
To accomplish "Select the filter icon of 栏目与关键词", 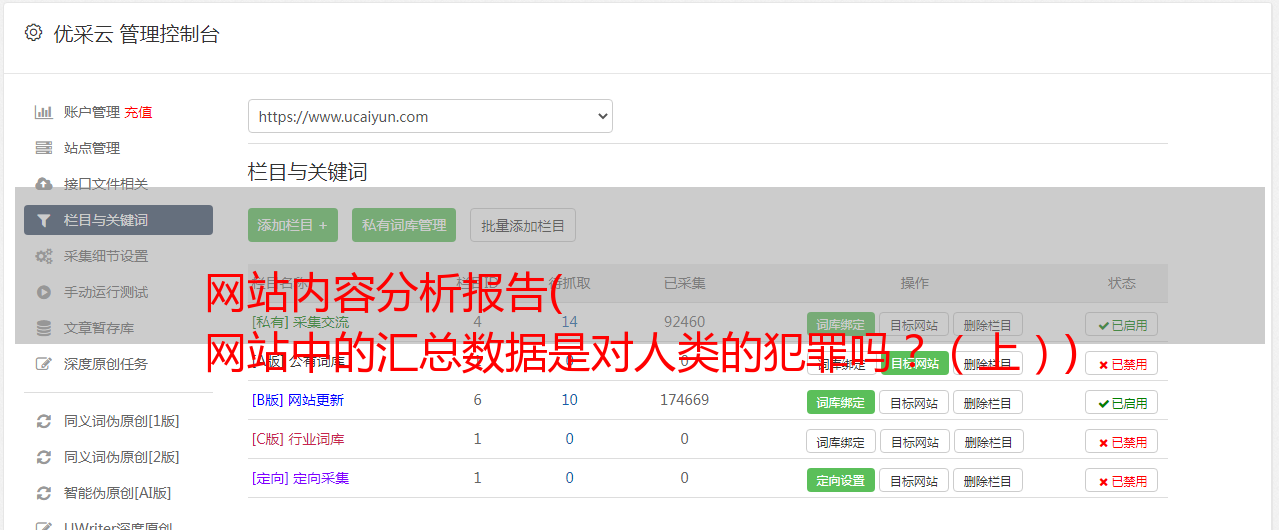I will 44,220.
